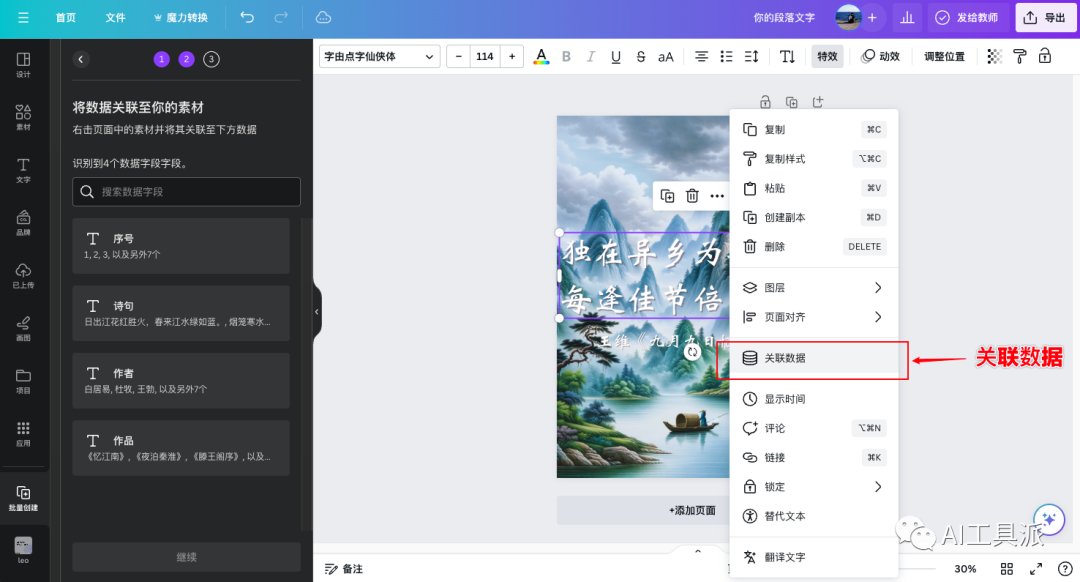The image size is (1080, 582).
Task: Select 复制样式 copy style from context menu
Action: [813, 158]
